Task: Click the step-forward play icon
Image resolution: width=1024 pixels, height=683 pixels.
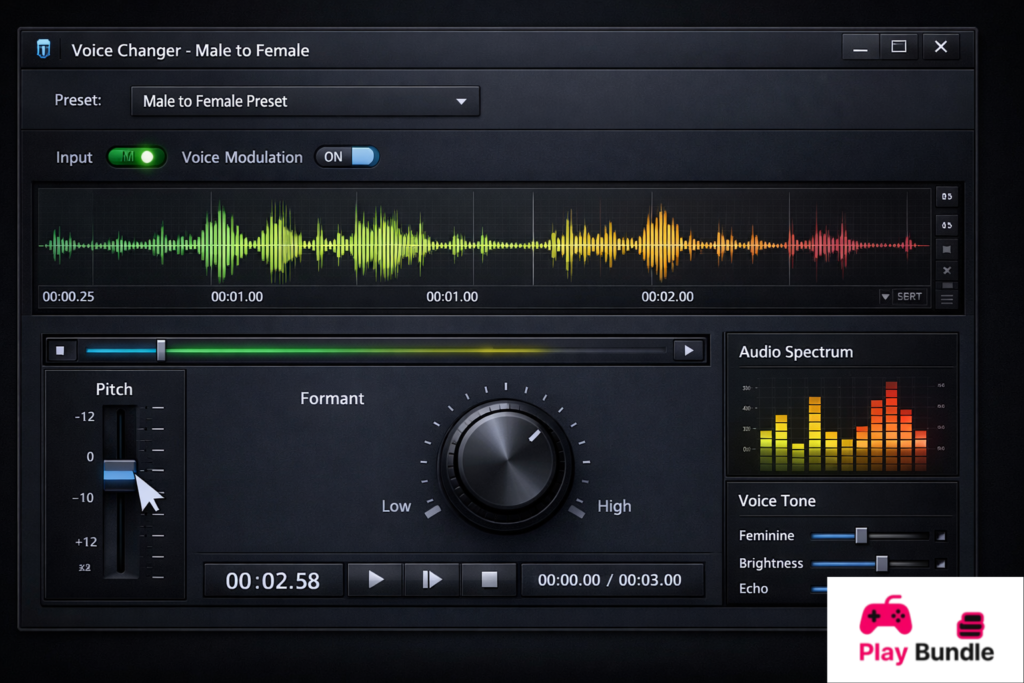Action: (432, 579)
